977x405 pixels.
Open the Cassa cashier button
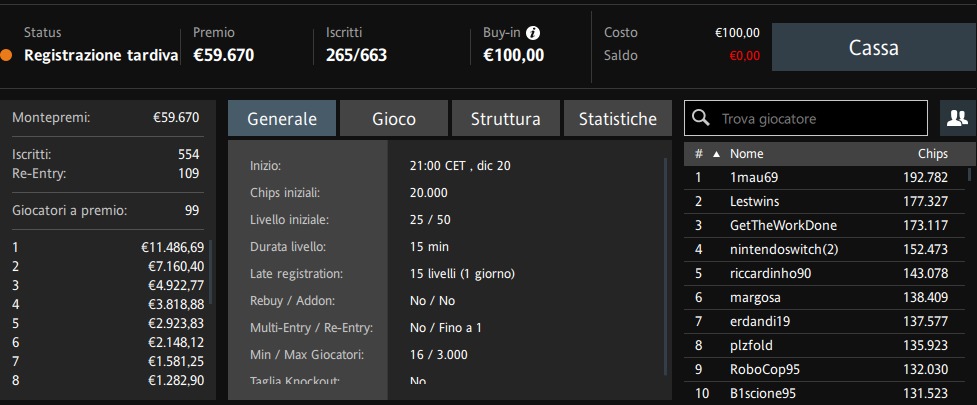pyautogui.click(x=874, y=47)
